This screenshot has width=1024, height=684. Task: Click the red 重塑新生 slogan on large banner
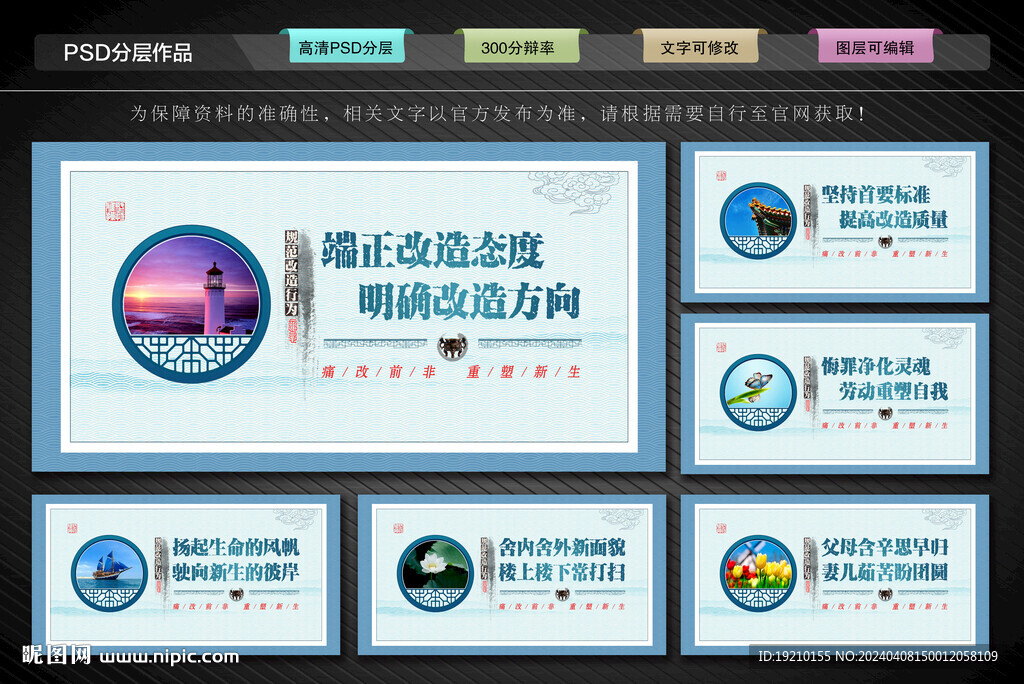524,372
